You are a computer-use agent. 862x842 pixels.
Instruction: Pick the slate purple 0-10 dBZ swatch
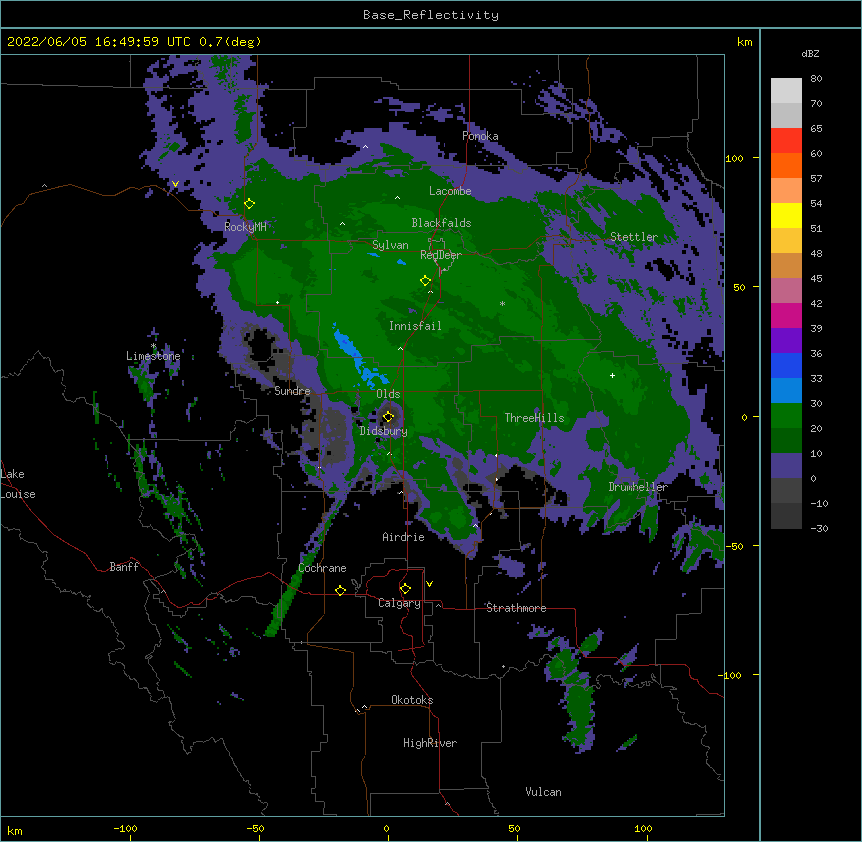786,466
